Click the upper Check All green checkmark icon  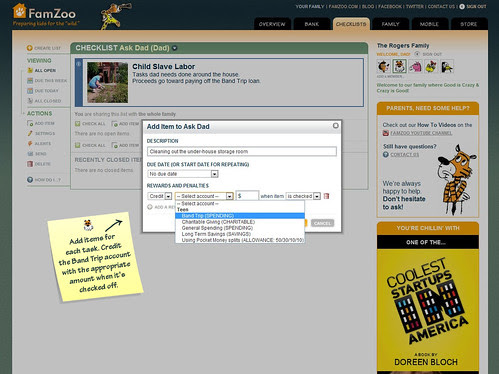(x=78, y=124)
